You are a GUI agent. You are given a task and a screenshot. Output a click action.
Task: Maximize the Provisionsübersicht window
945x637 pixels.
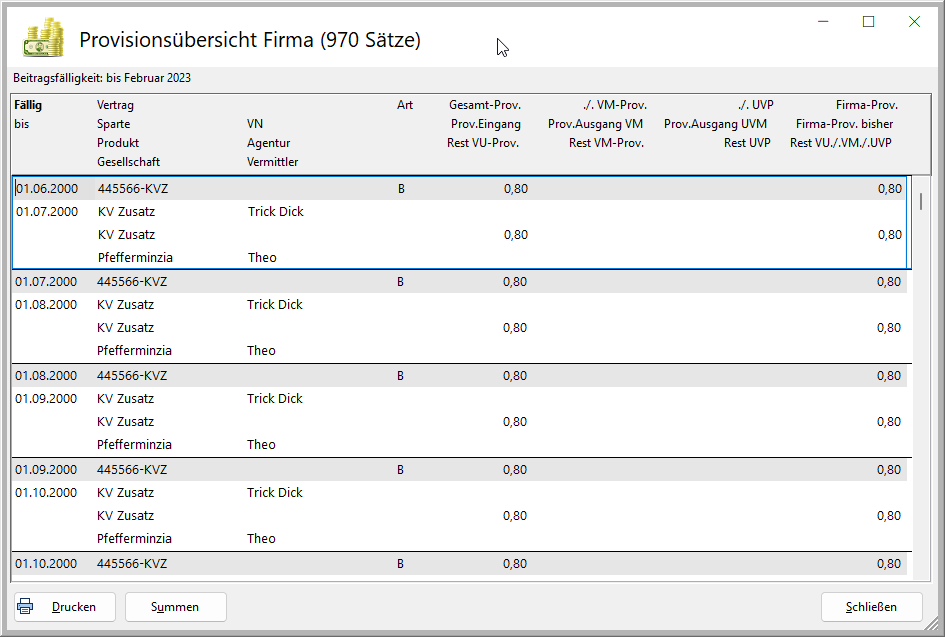coord(868,22)
